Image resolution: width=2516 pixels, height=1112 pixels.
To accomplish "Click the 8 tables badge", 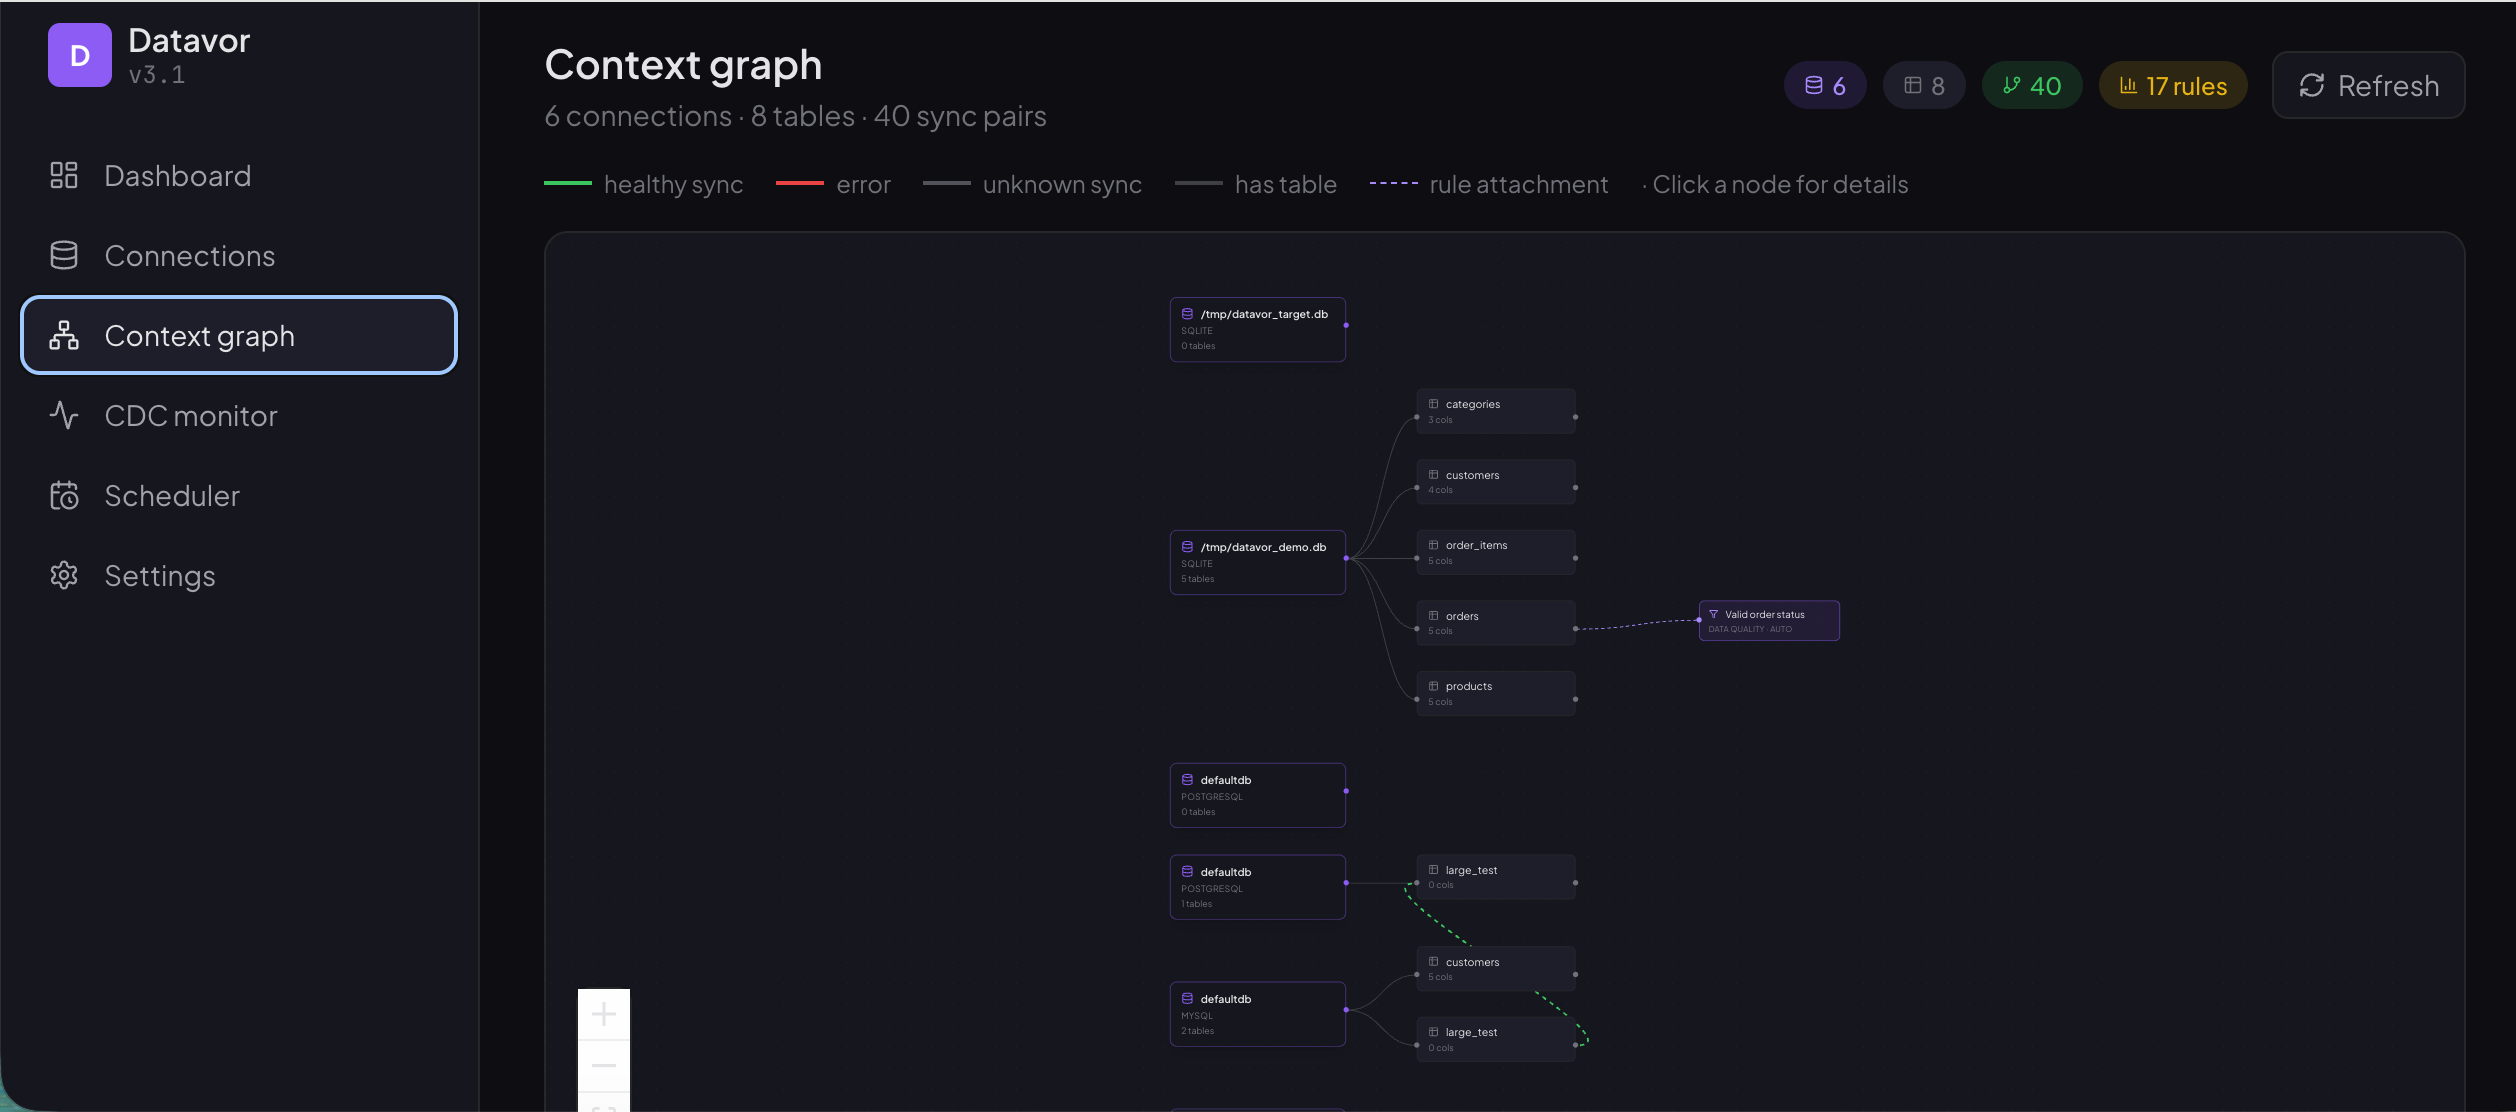I will (x=1924, y=86).
